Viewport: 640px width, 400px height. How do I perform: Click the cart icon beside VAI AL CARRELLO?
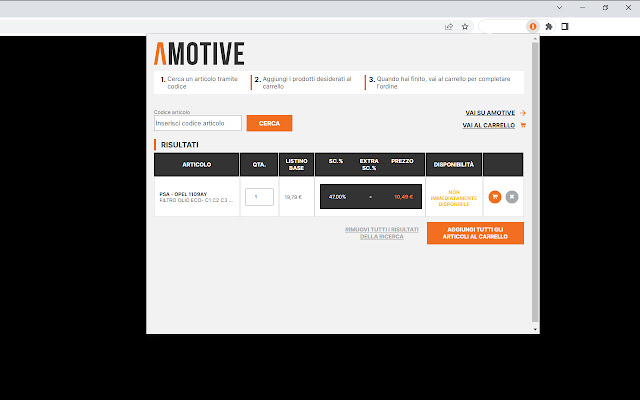pyautogui.click(x=523, y=125)
